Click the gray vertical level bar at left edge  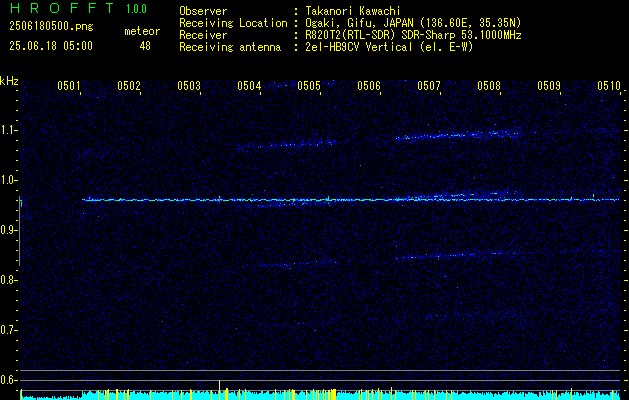(20, 231)
